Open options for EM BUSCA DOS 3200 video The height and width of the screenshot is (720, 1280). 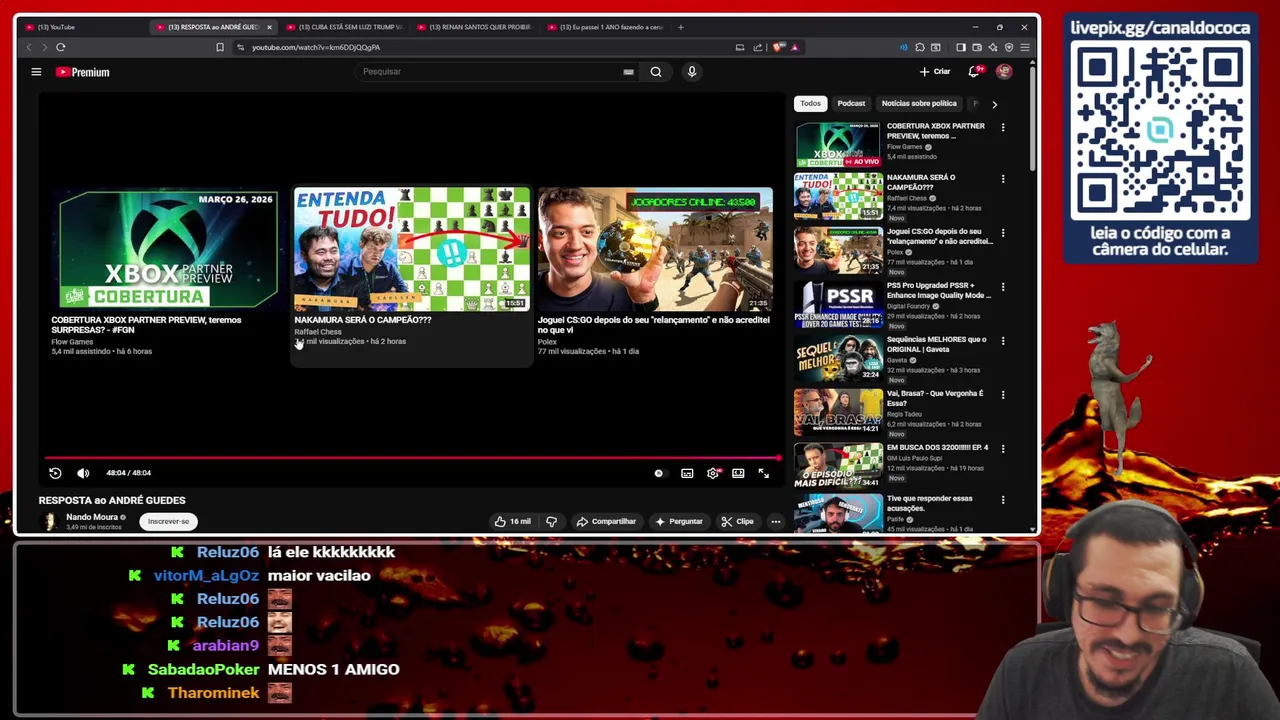coord(1003,449)
